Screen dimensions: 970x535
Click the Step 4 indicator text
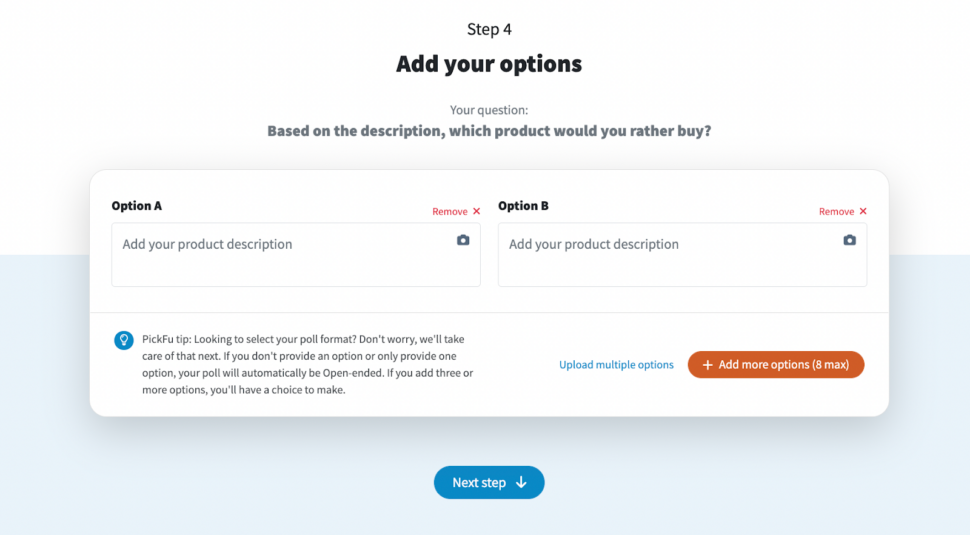coord(489,30)
